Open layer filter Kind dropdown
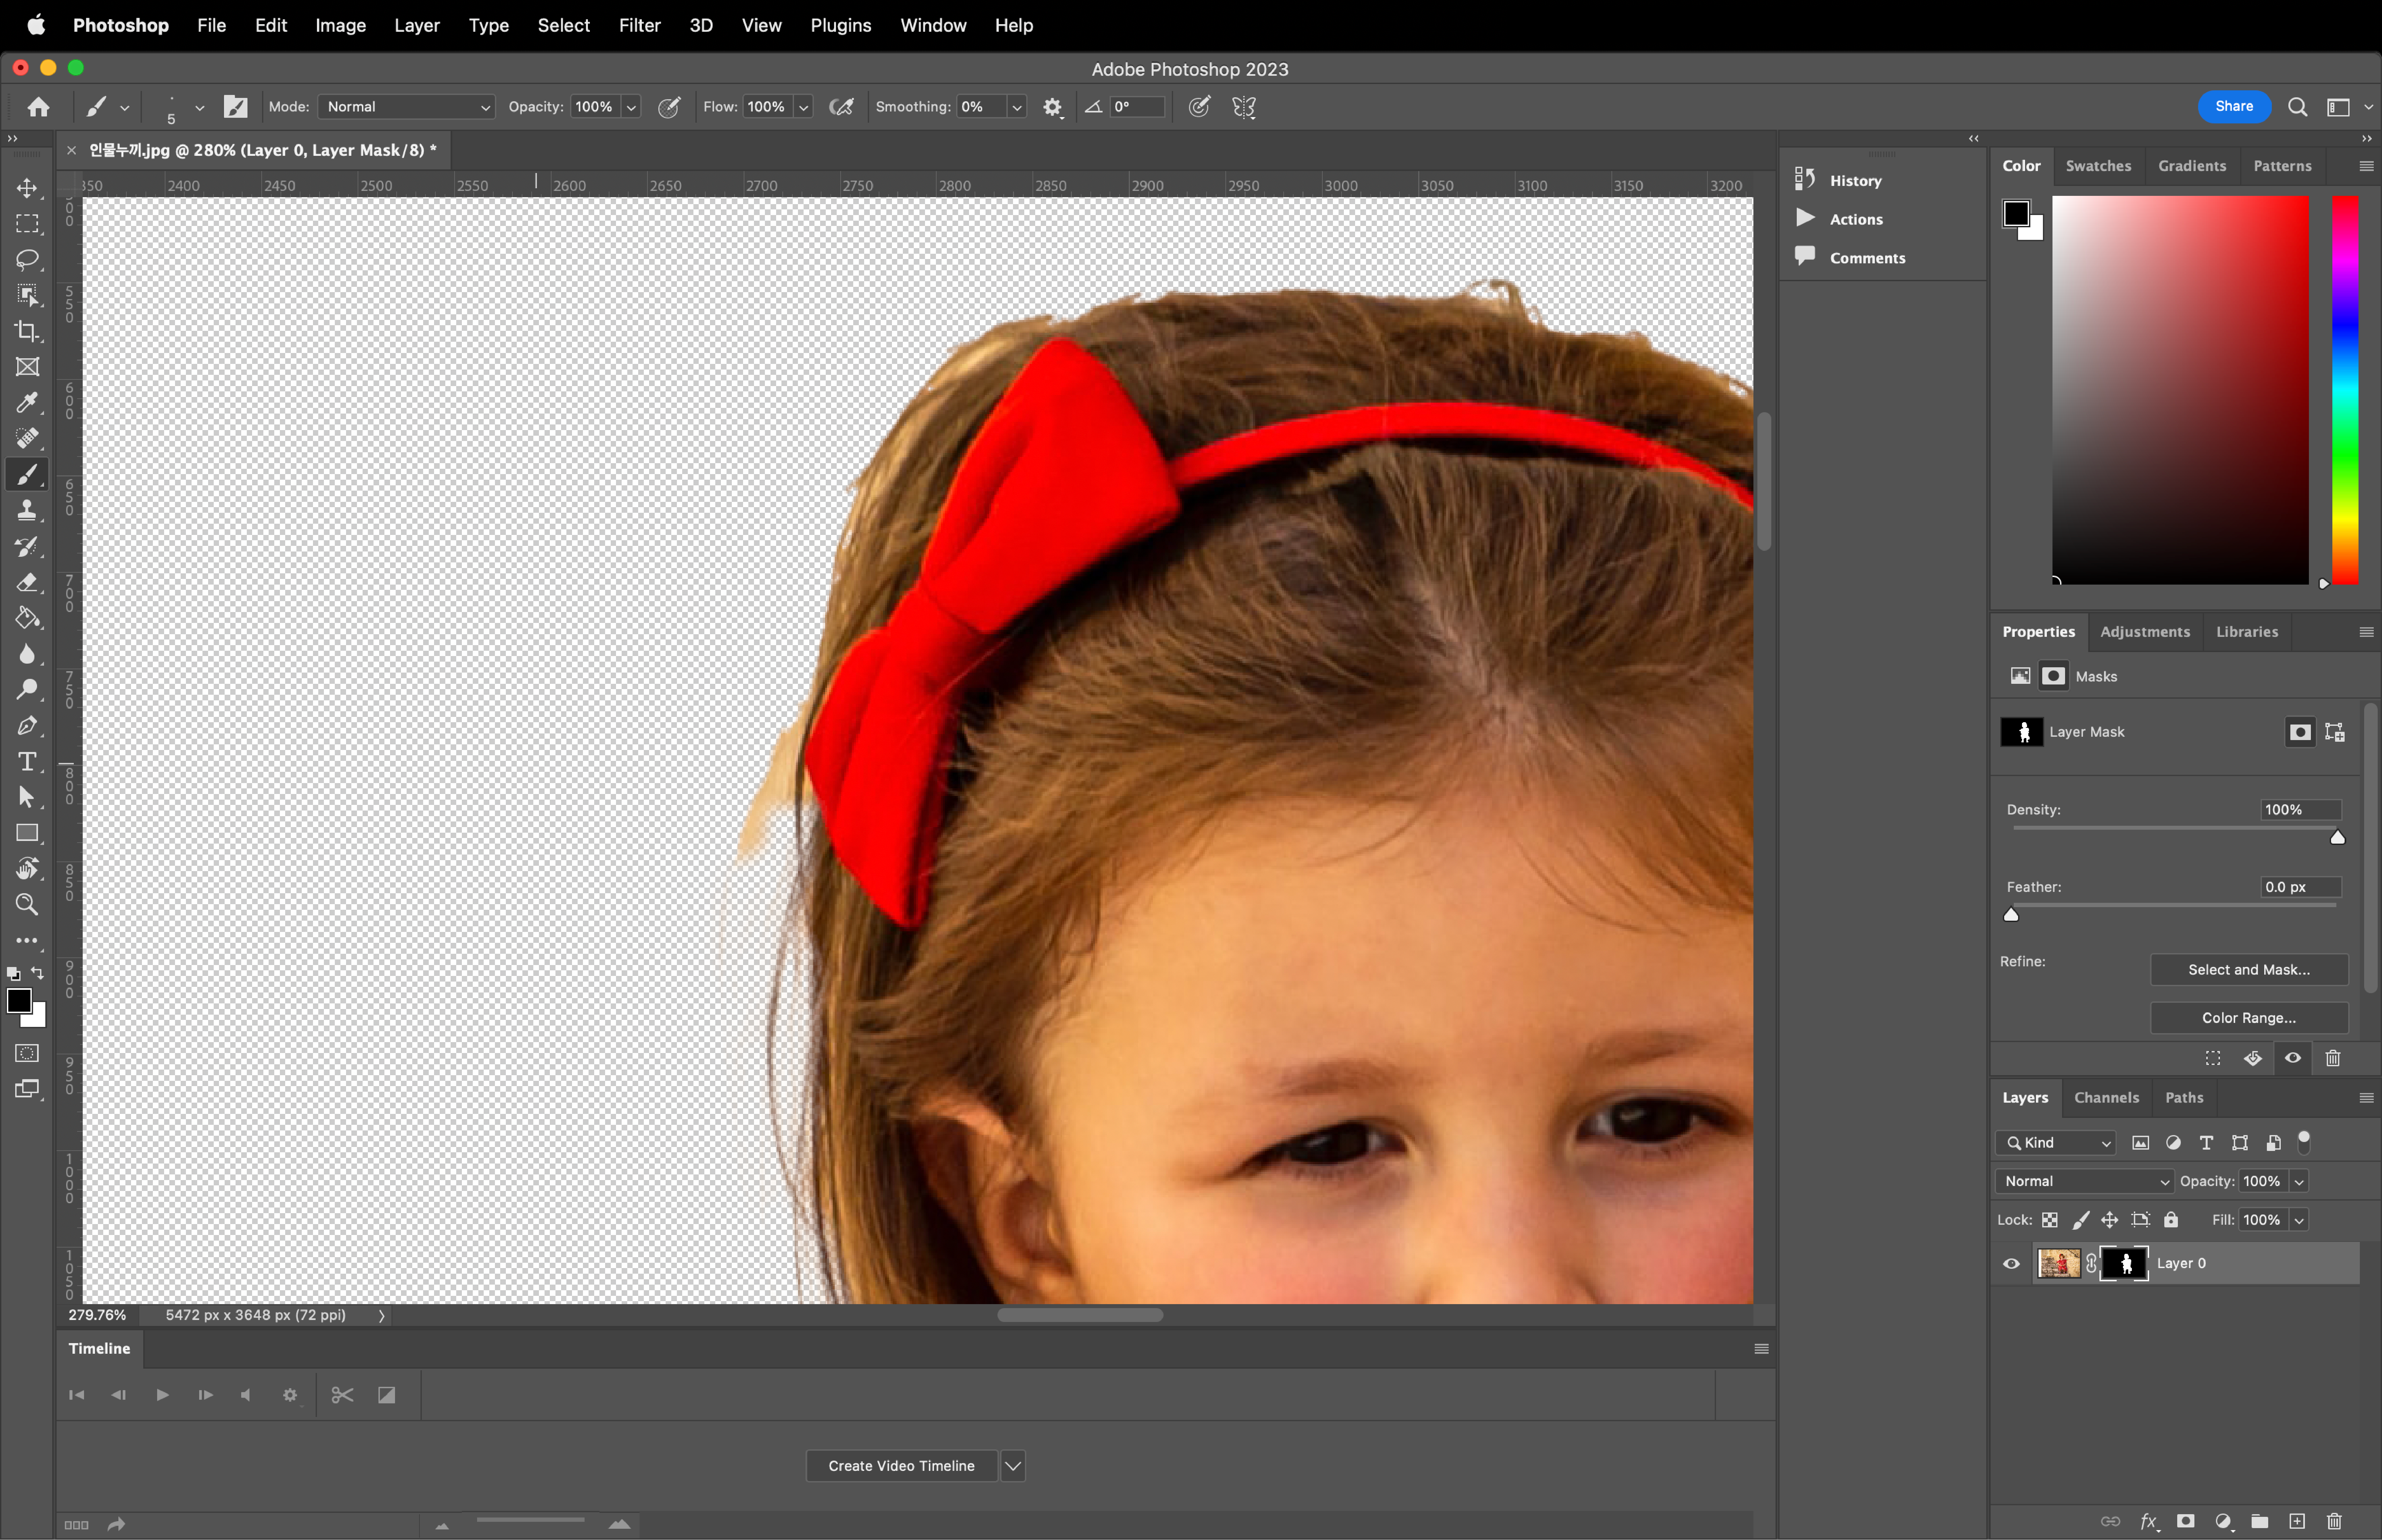2382x1540 pixels. (2056, 1143)
